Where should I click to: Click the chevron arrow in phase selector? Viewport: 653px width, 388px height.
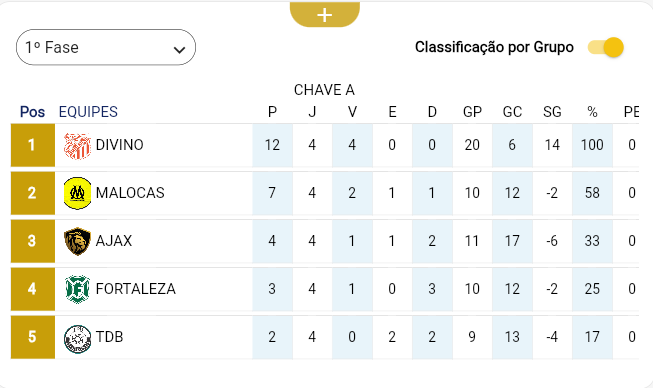(x=179, y=50)
